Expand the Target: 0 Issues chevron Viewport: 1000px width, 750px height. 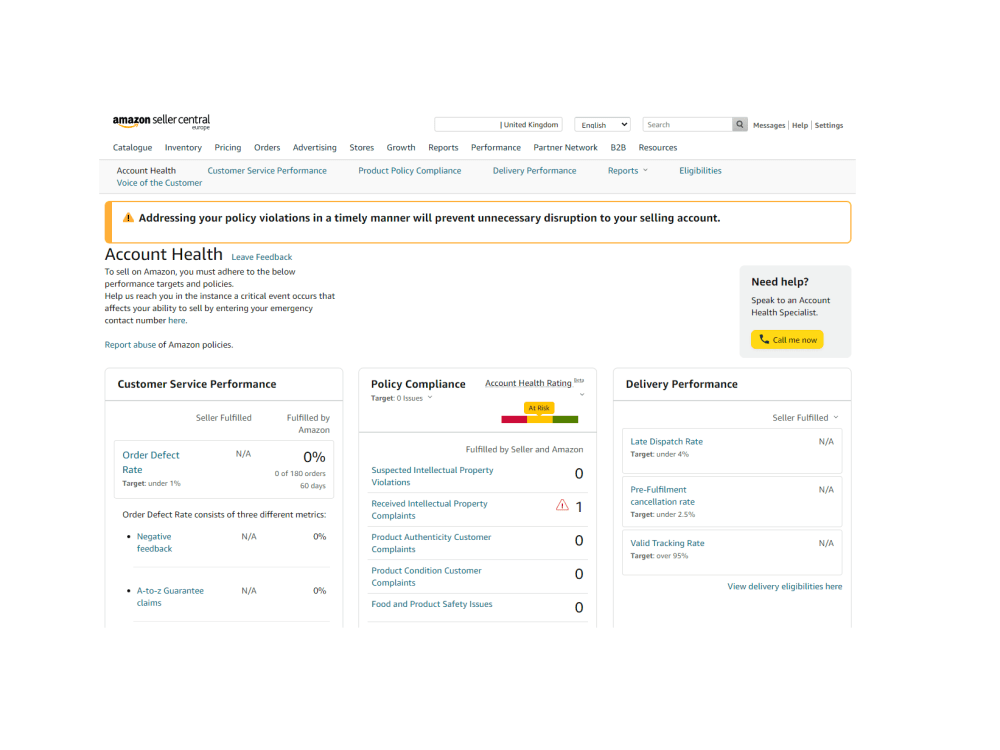(430, 397)
